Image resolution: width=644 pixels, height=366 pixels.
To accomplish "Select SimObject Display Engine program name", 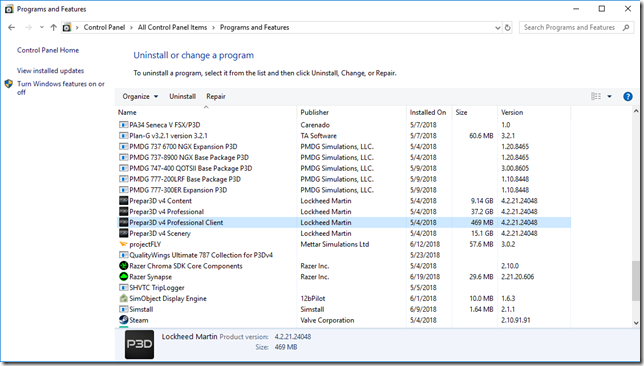I will (168, 299).
